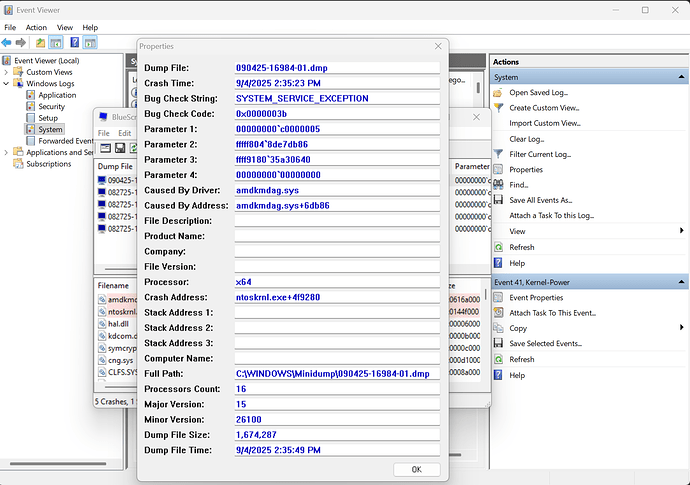Screen dimensions: 690x485
Task: Expand Applications and Services Logs node
Action: click(6, 152)
